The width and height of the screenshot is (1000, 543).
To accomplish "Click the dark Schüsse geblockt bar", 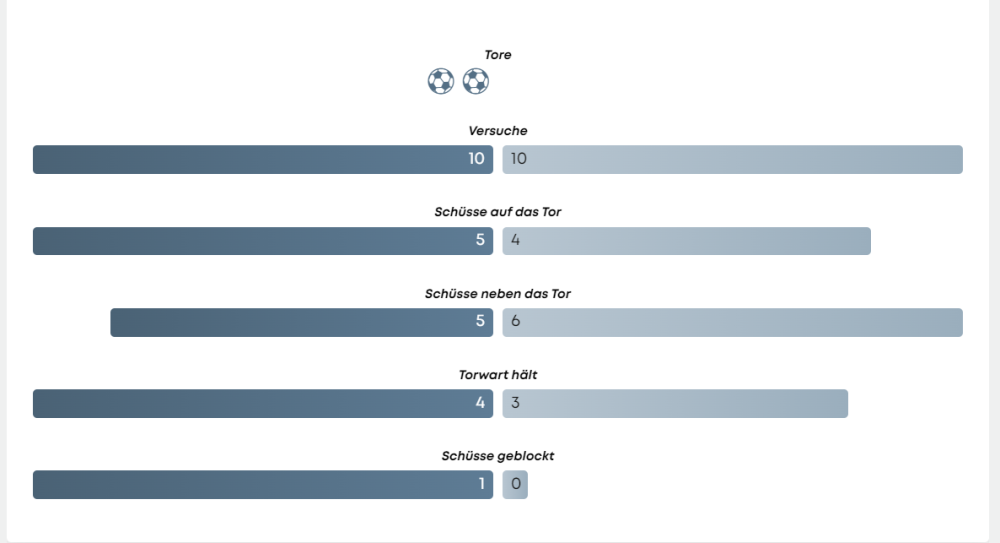I will pyautogui.click(x=263, y=484).
